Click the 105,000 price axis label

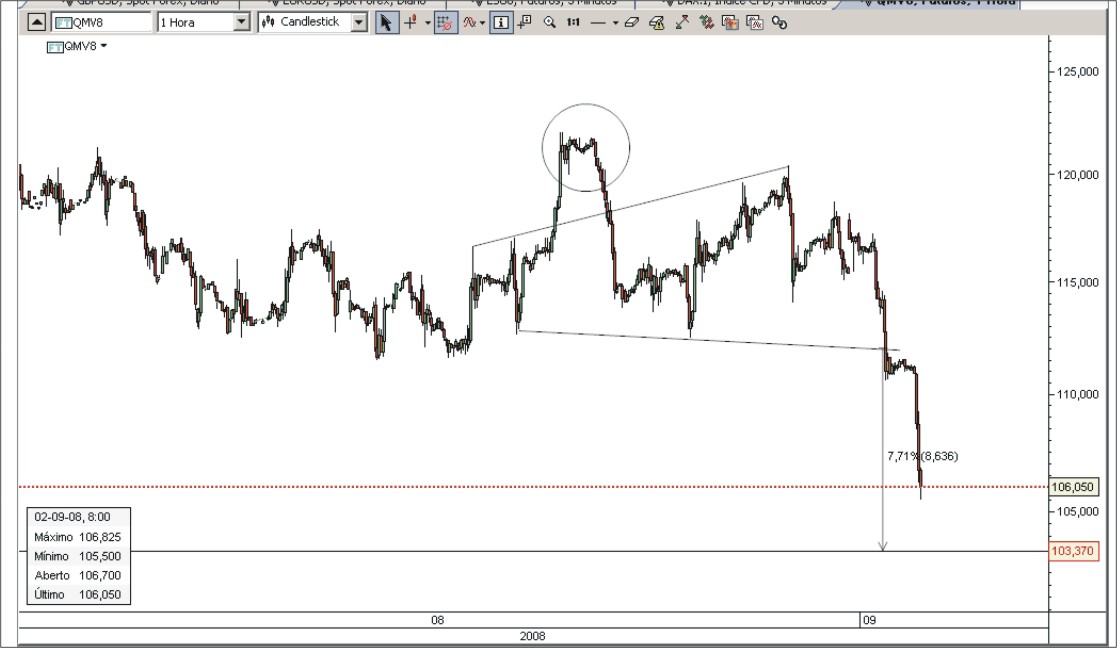click(1078, 512)
